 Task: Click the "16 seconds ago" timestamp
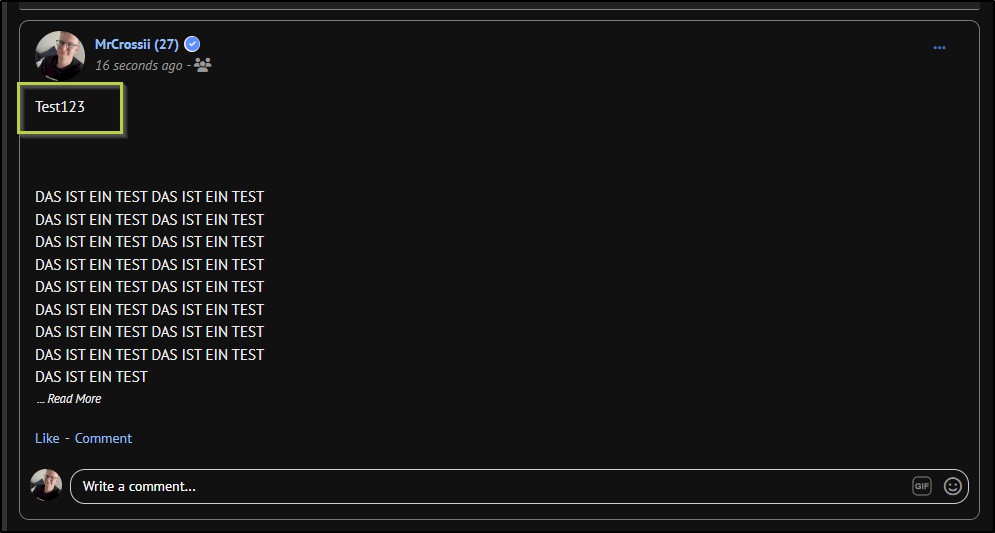(138, 65)
